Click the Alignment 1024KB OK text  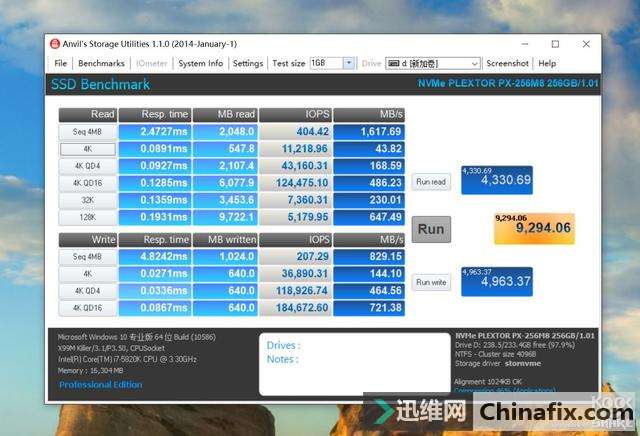tap(488, 382)
